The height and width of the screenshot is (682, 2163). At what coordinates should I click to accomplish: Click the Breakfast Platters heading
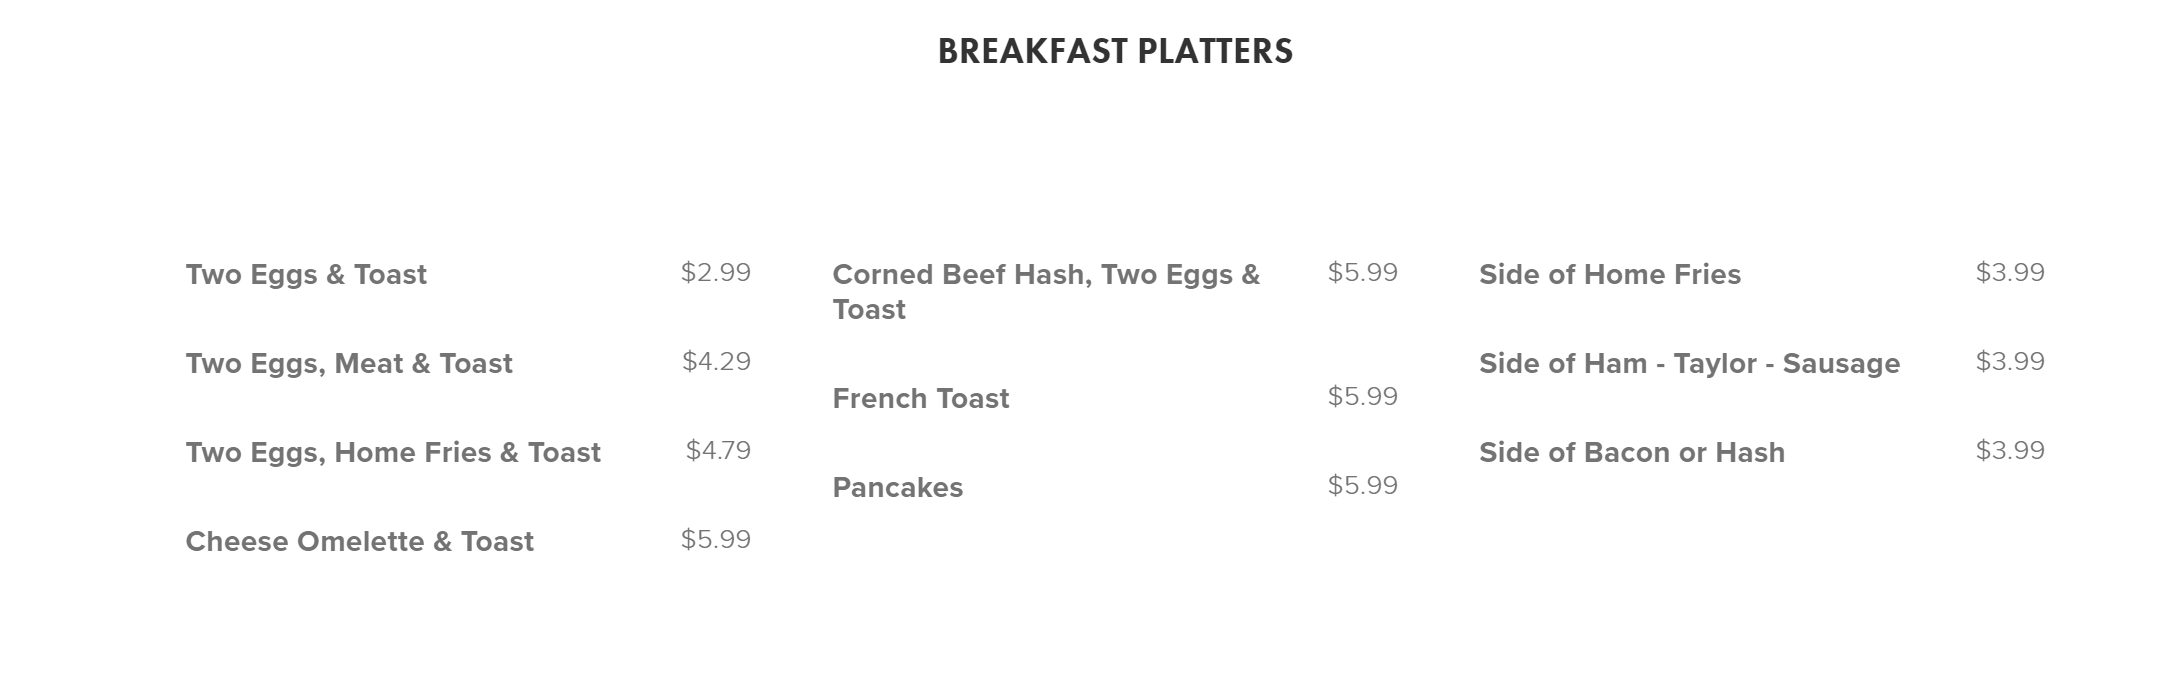click(x=1115, y=52)
